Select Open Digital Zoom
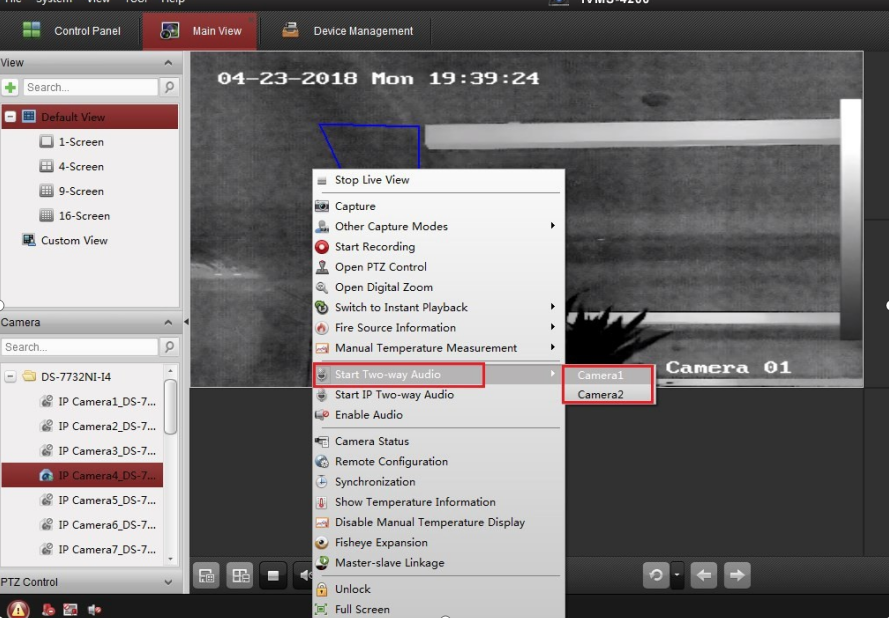 click(x=438, y=287)
